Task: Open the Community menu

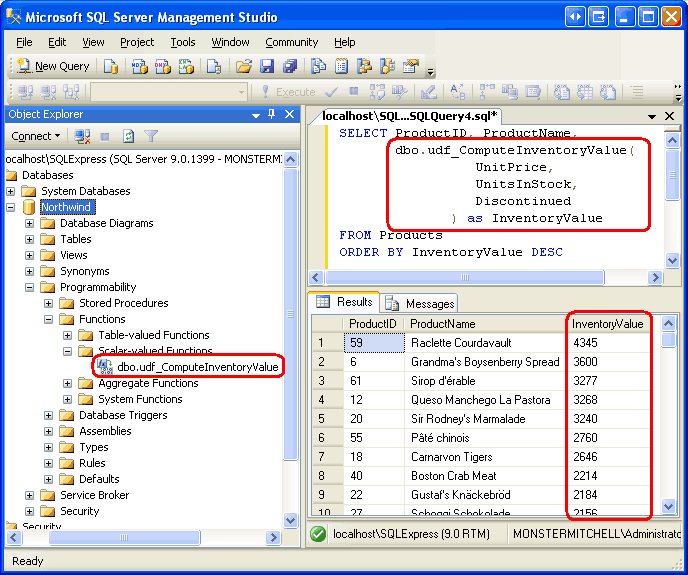Action: coord(291,42)
